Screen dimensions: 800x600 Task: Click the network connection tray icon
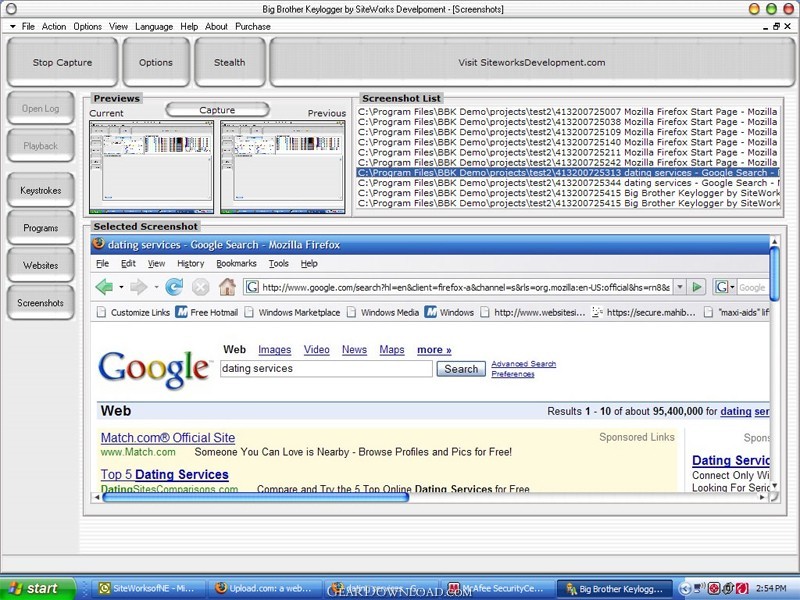(x=701, y=588)
